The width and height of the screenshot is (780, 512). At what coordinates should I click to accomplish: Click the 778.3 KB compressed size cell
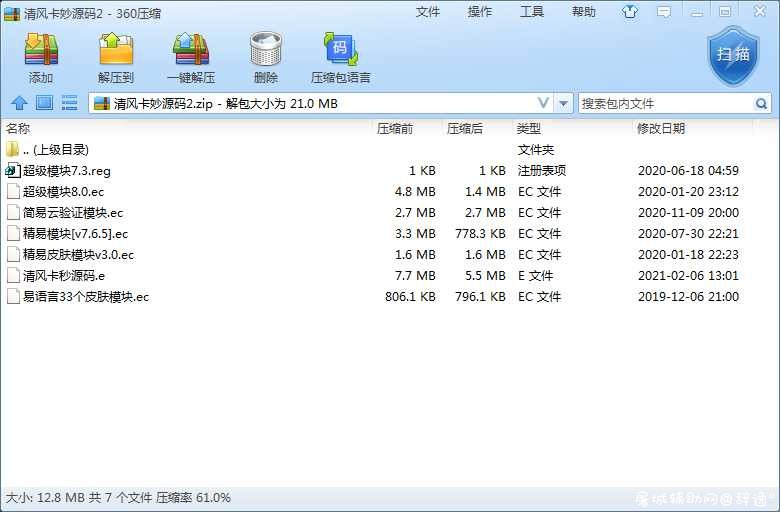tap(480, 233)
